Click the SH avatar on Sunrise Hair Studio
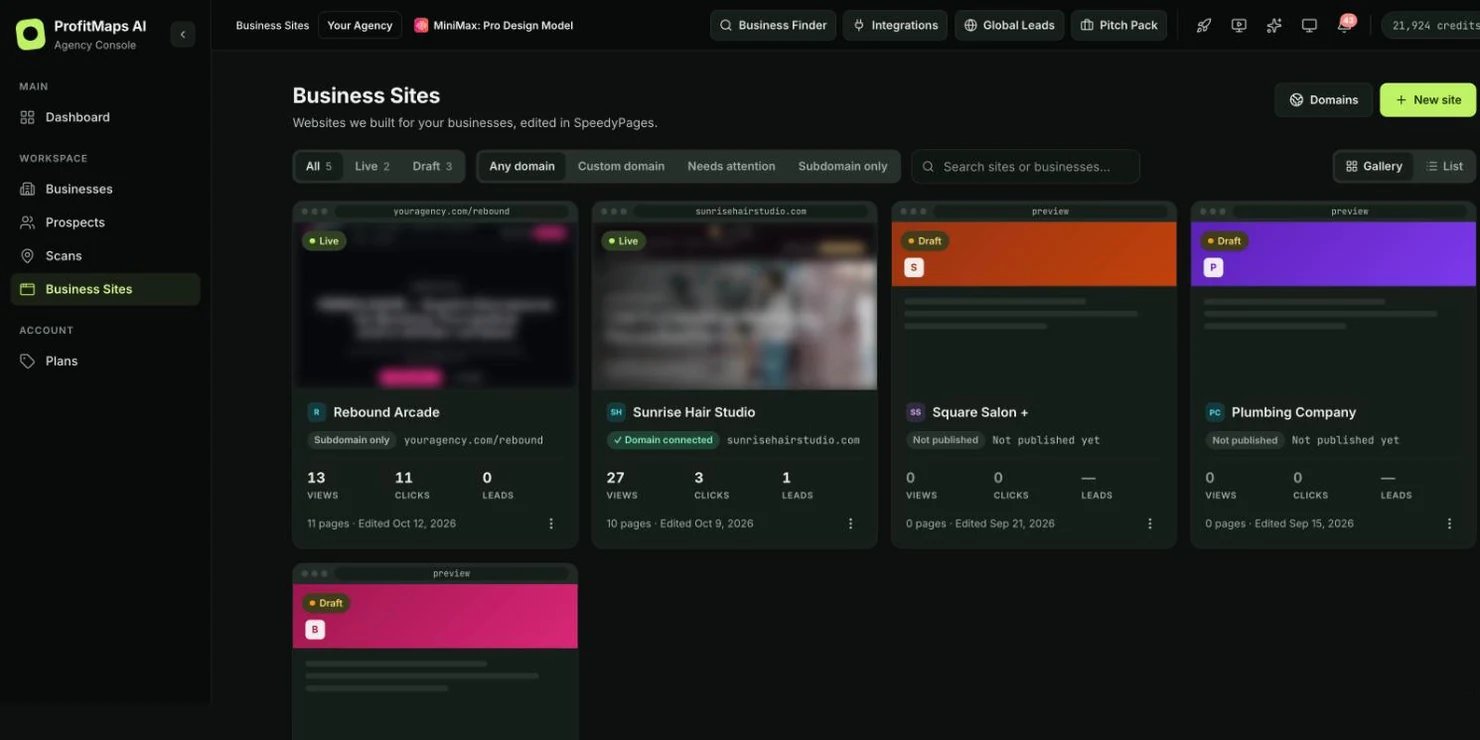Screen dimensions: 1480x740 [x=616, y=412]
